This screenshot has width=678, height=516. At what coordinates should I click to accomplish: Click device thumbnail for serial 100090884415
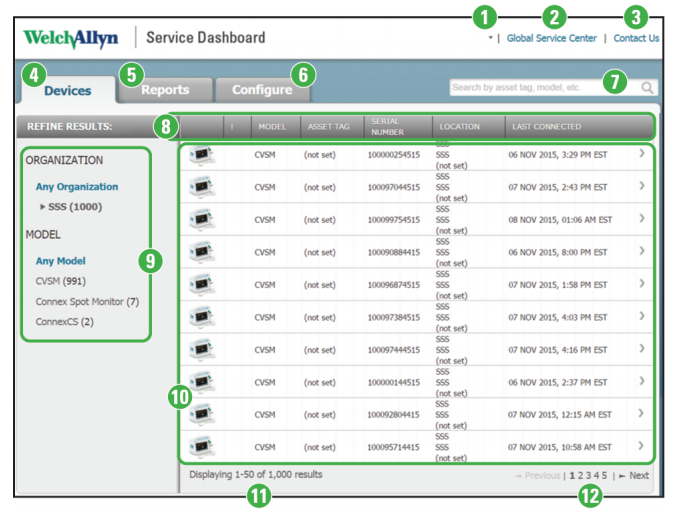(x=202, y=252)
